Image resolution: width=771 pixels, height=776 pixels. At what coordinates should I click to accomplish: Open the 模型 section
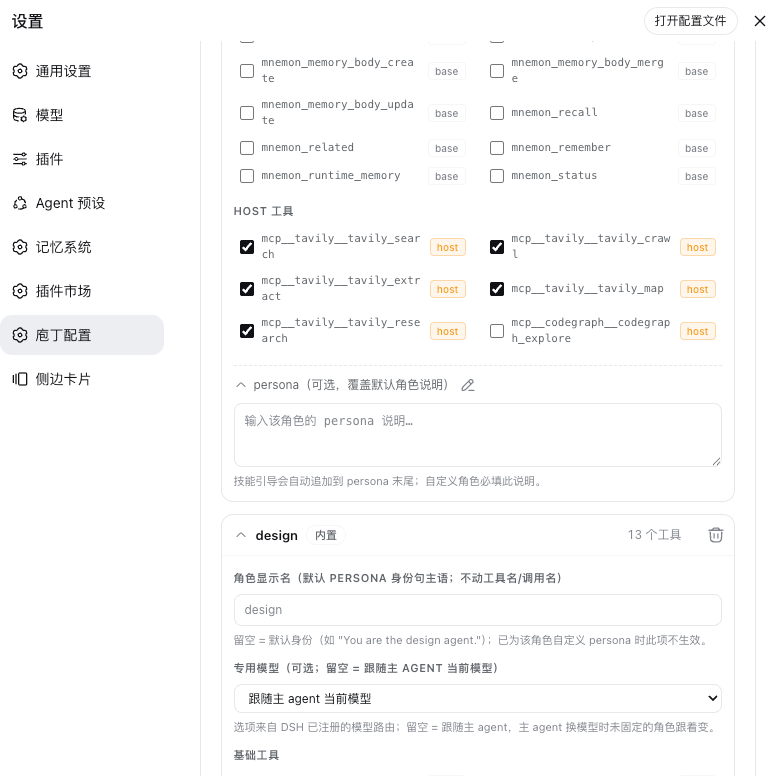[x=82, y=115]
